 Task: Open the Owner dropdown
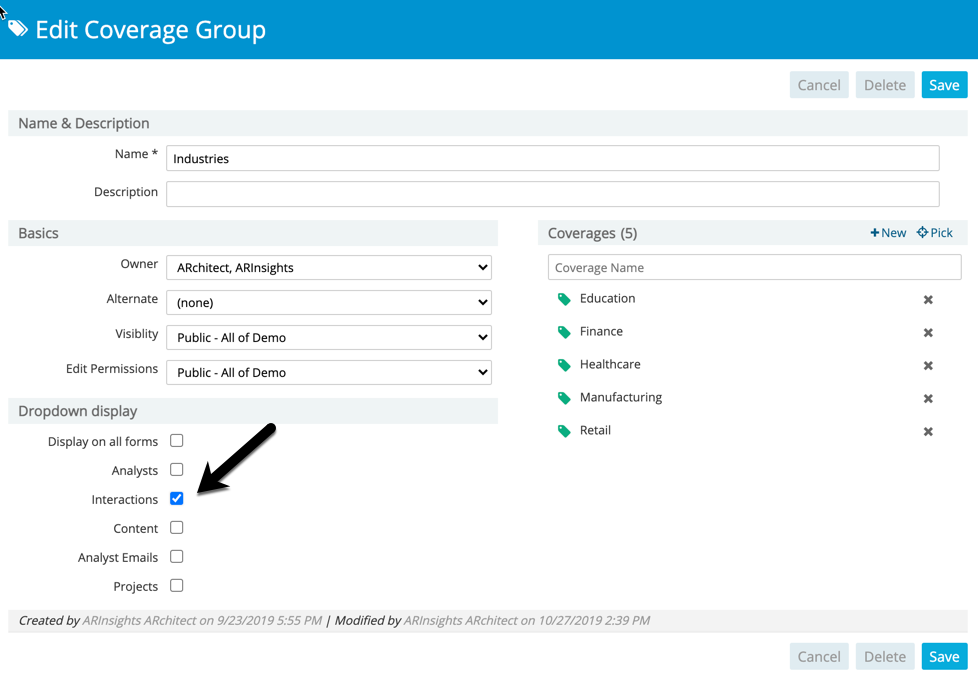[x=329, y=268]
